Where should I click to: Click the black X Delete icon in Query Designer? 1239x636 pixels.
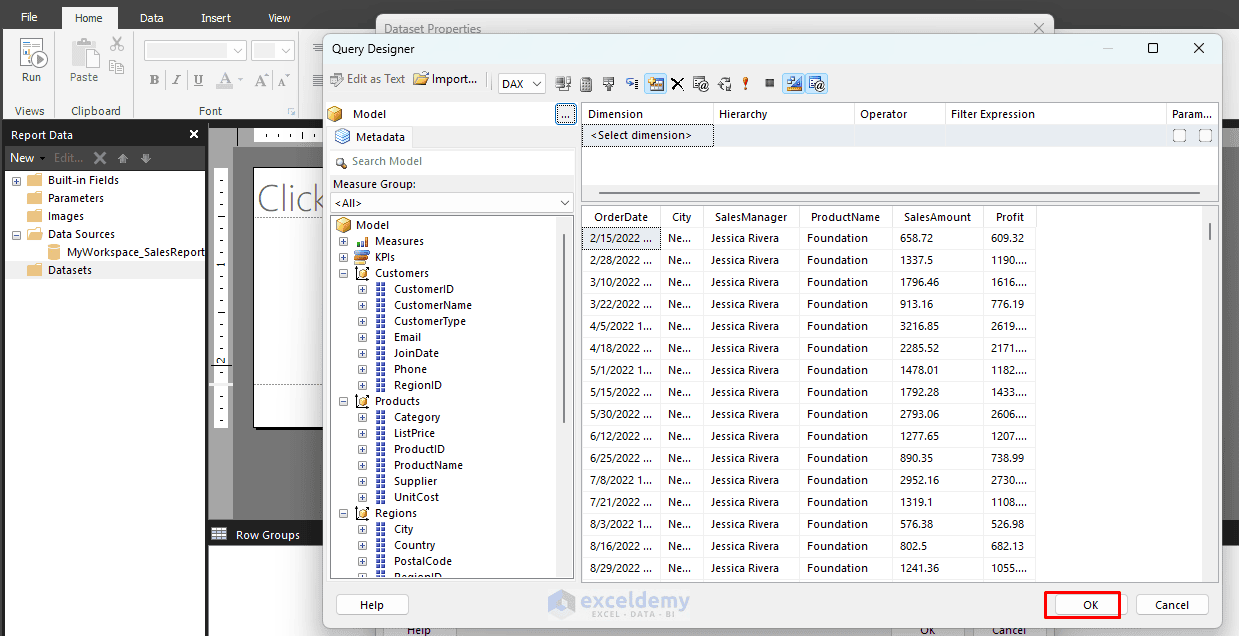click(677, 84)
